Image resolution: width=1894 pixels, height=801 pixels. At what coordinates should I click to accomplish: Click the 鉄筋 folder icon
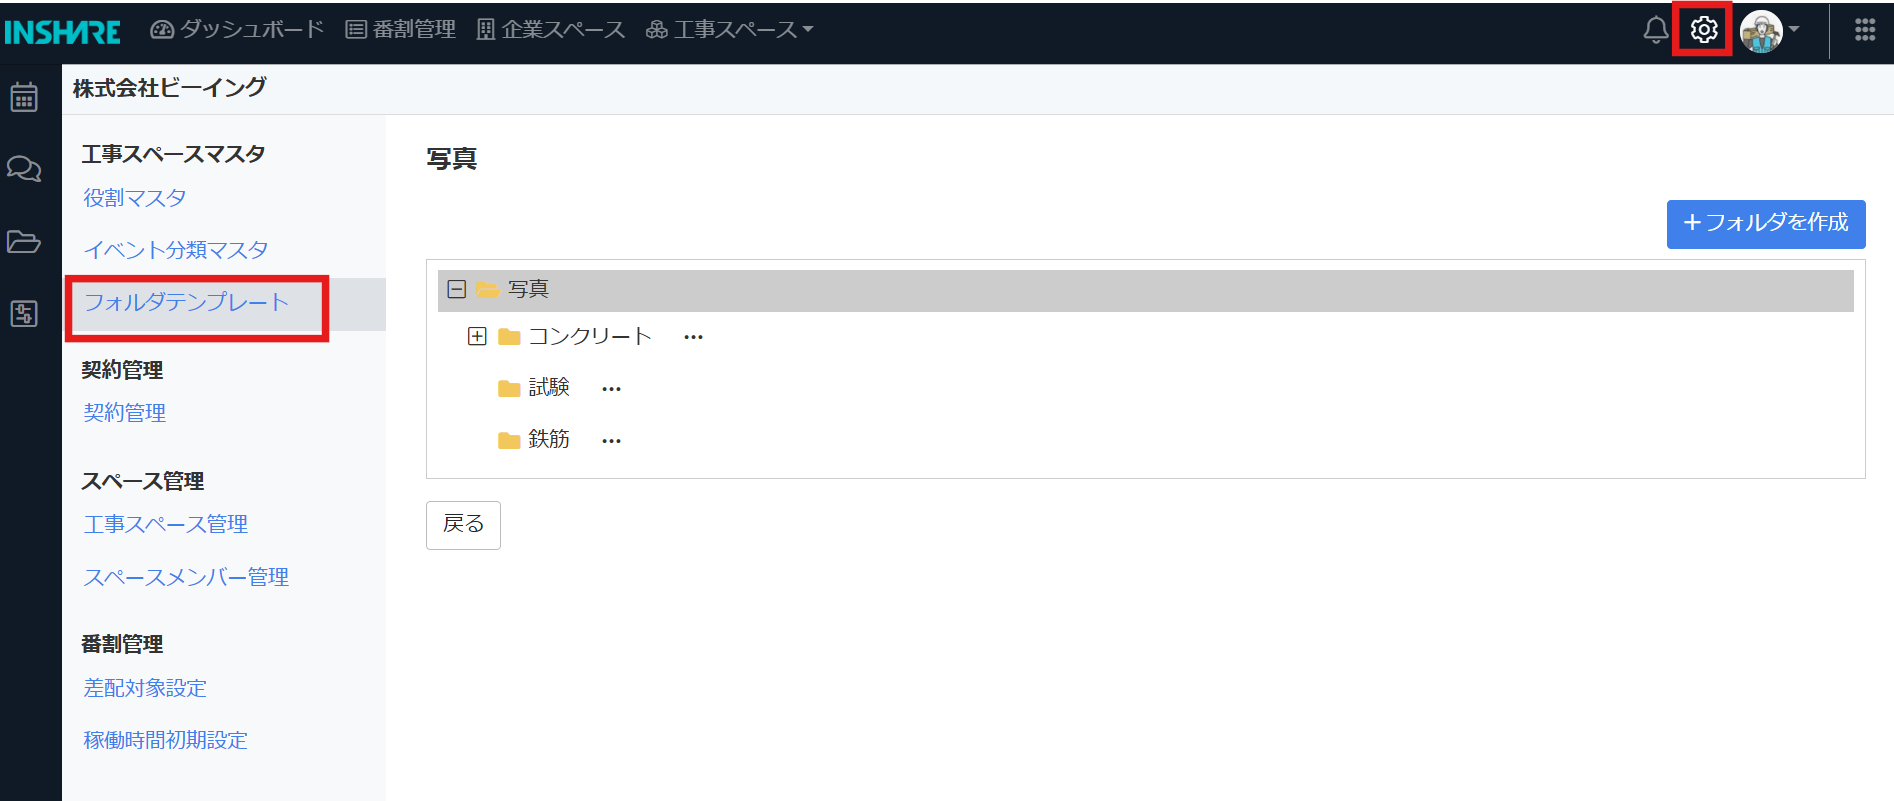[509, 440]
